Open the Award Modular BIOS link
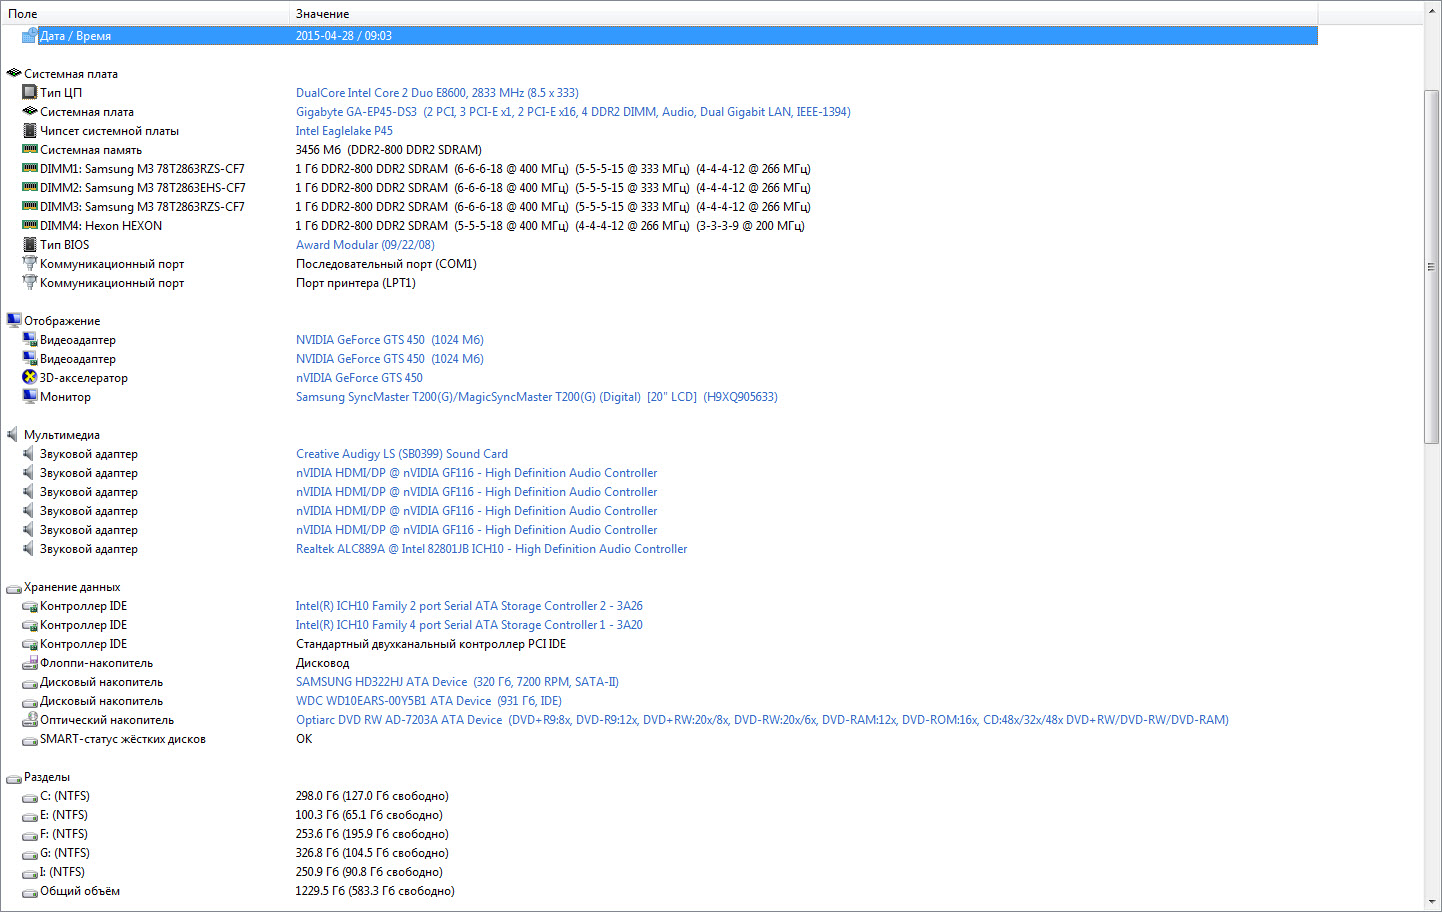This screenshot has height=912, width=1442. point(365,245)
